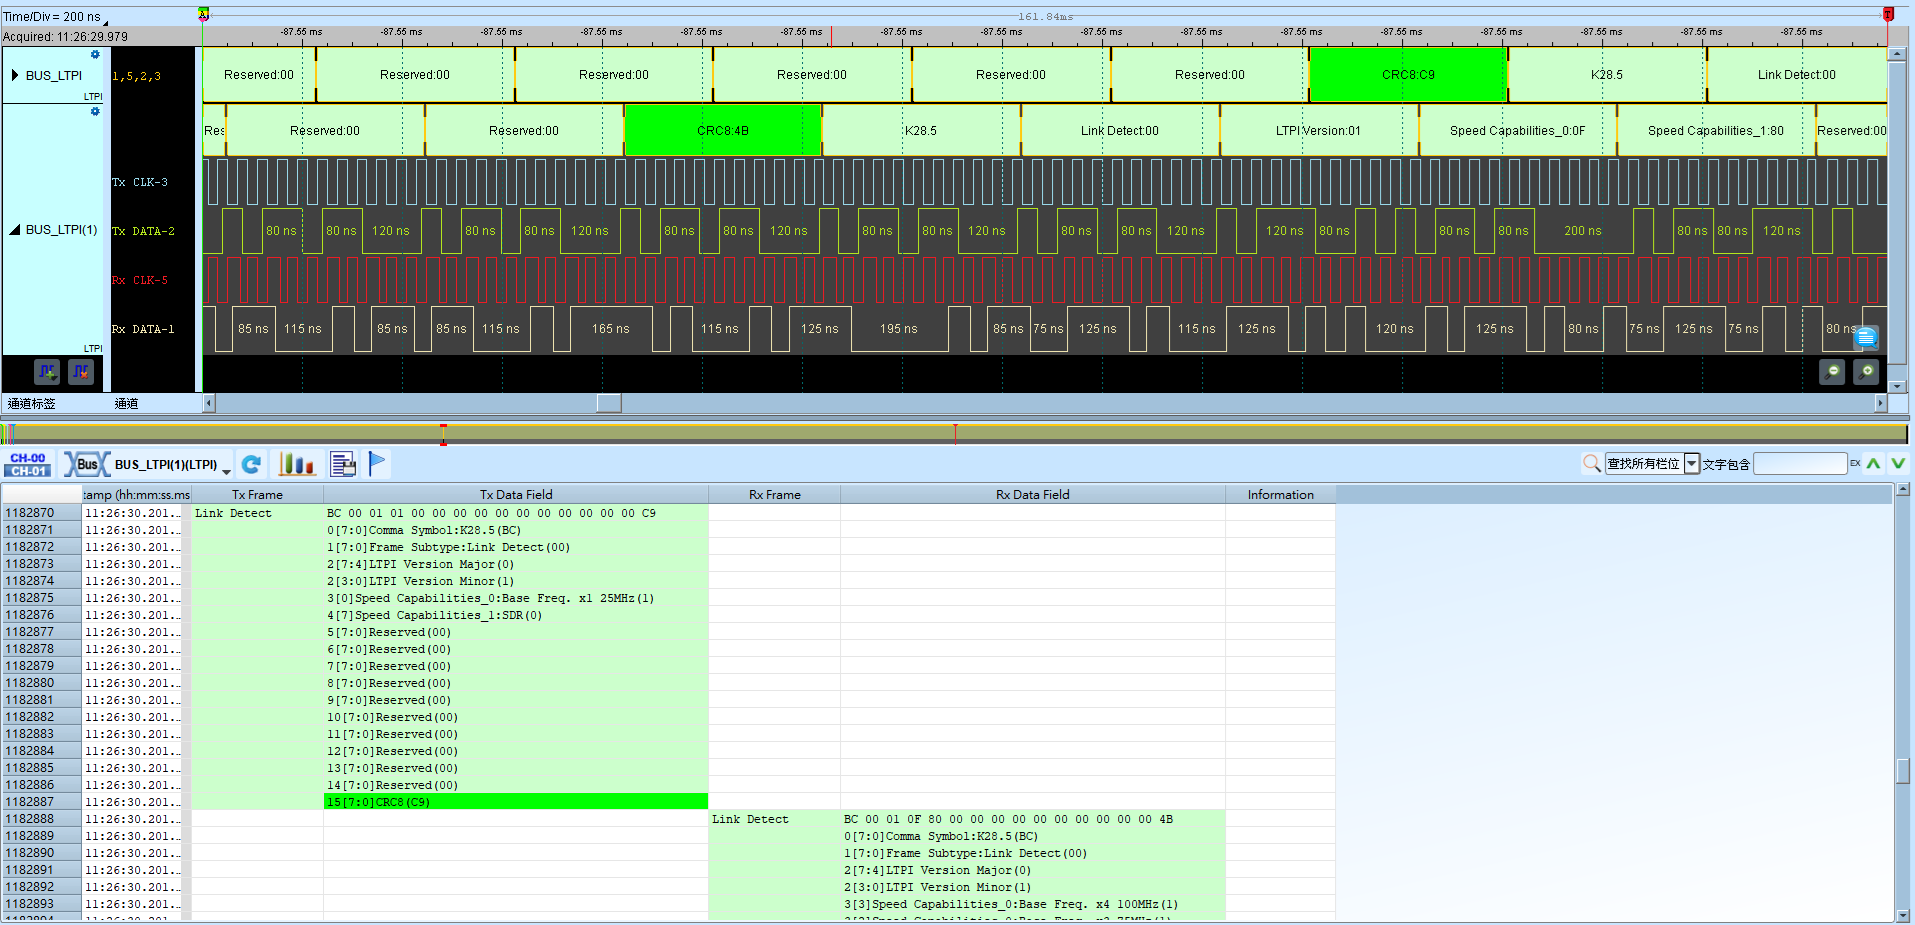Click the waveform horizontal scrollbar thumb
This screenshot has height=925, width=1915.
(x=609, y=403)
